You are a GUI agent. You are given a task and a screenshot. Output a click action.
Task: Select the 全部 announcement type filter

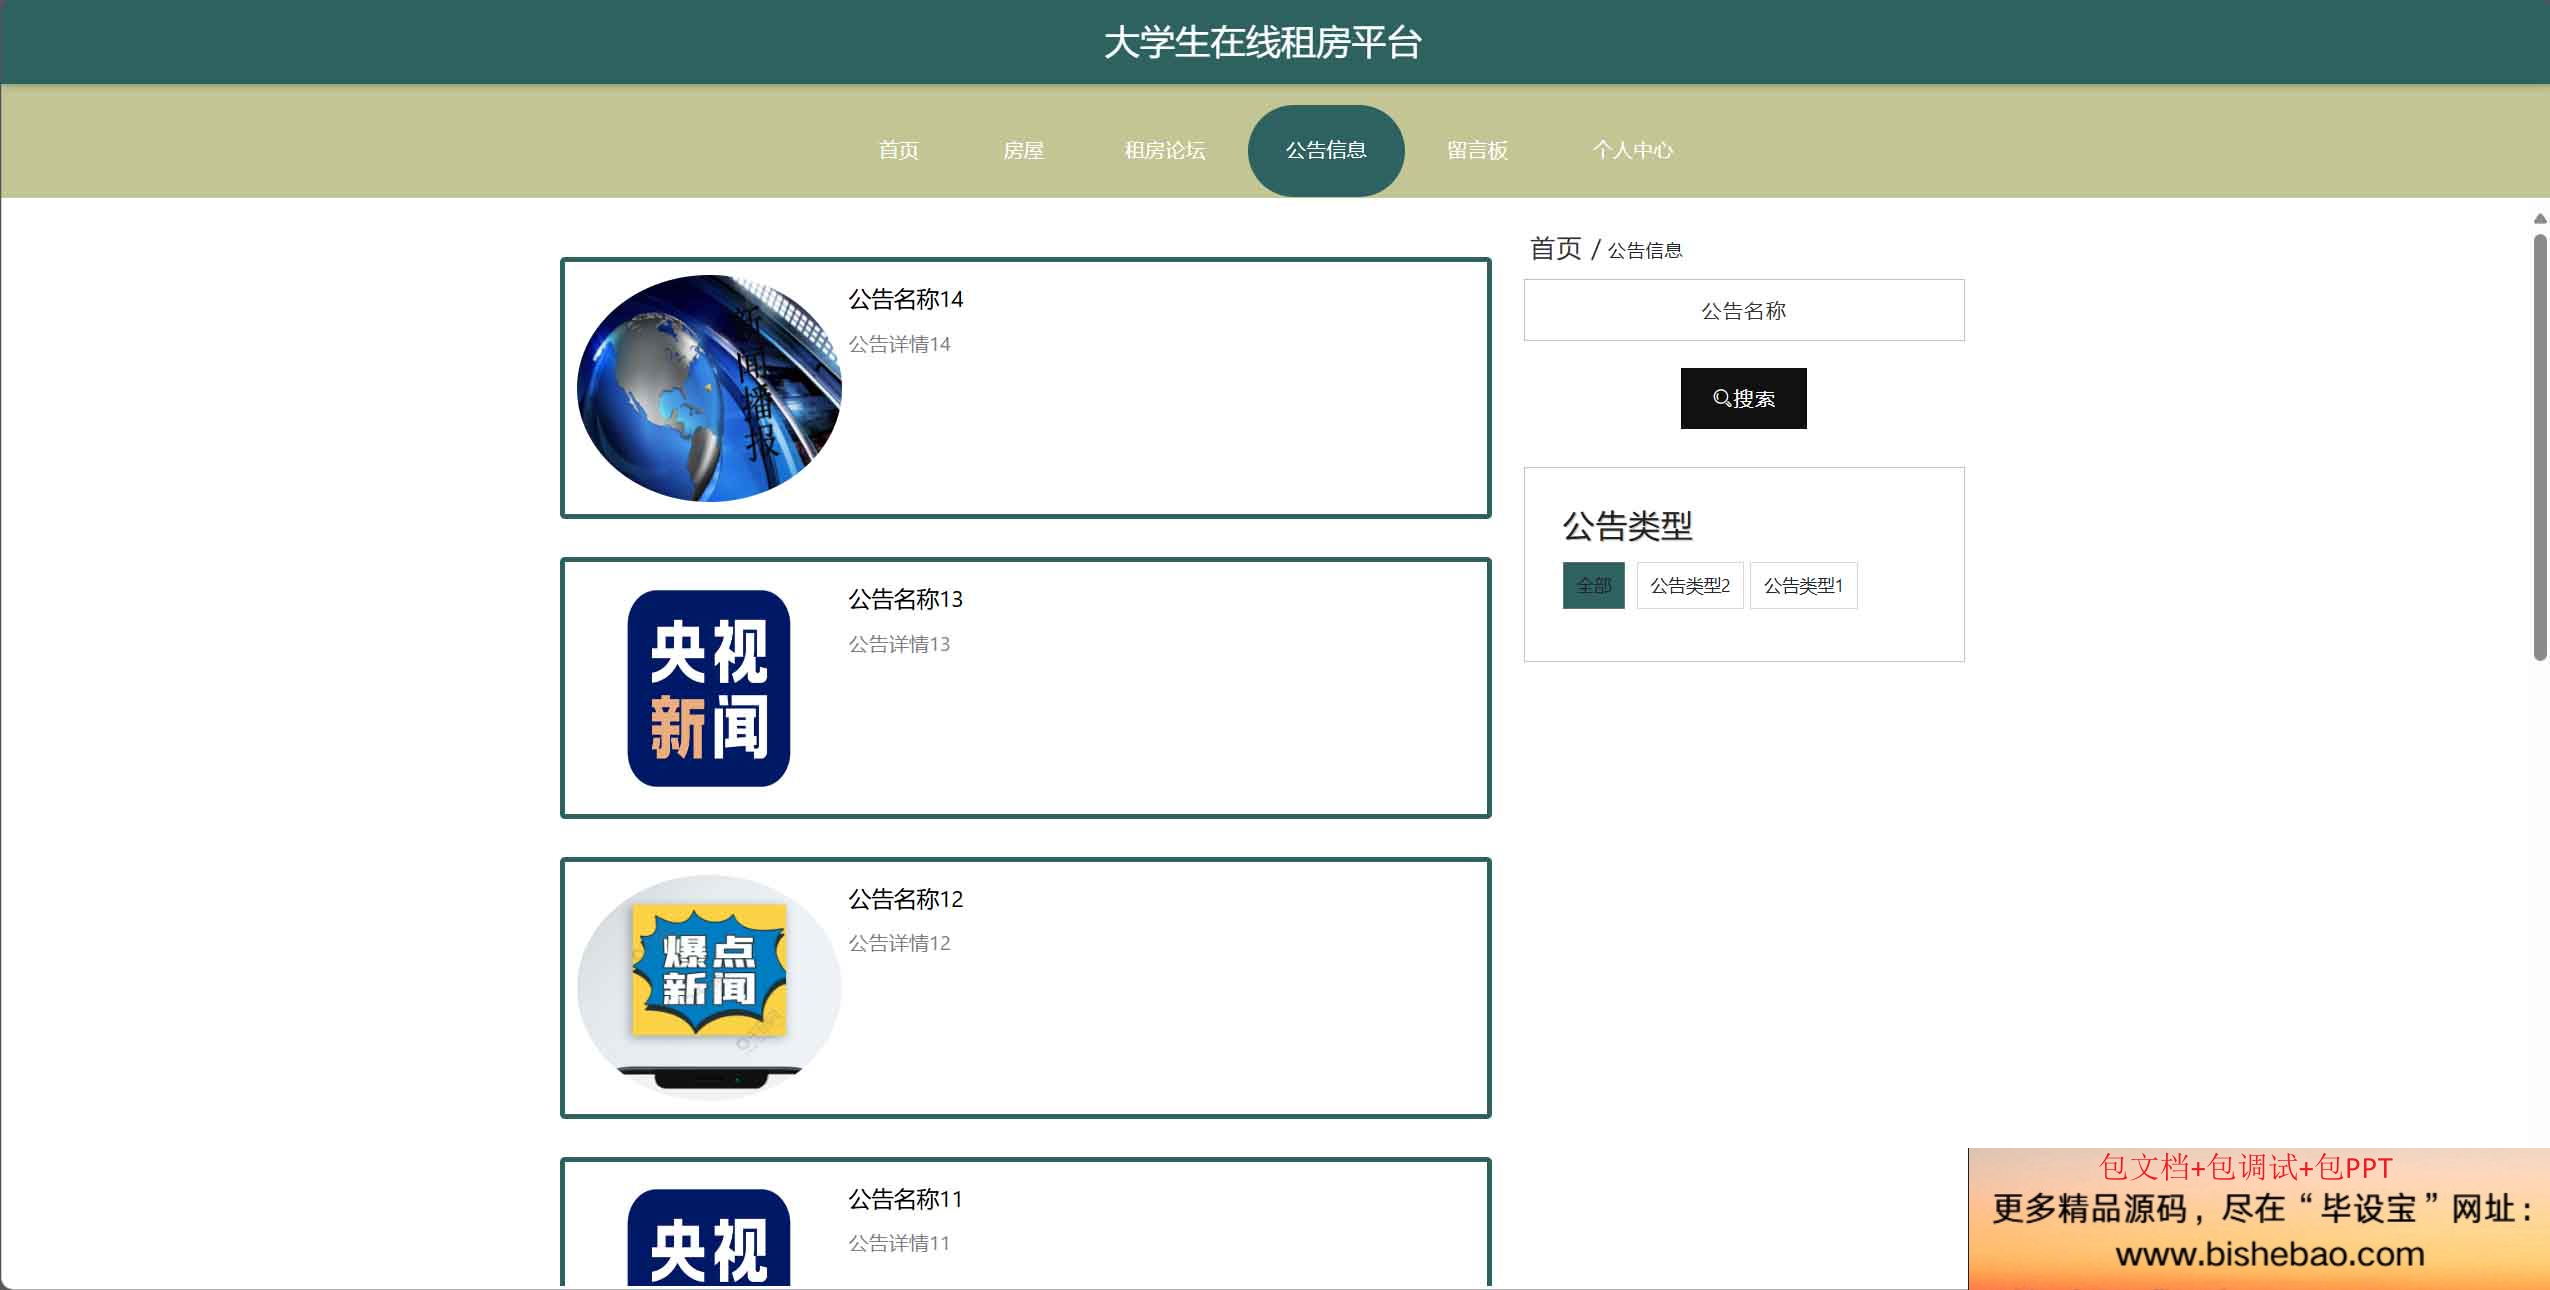coord(1593,586)
